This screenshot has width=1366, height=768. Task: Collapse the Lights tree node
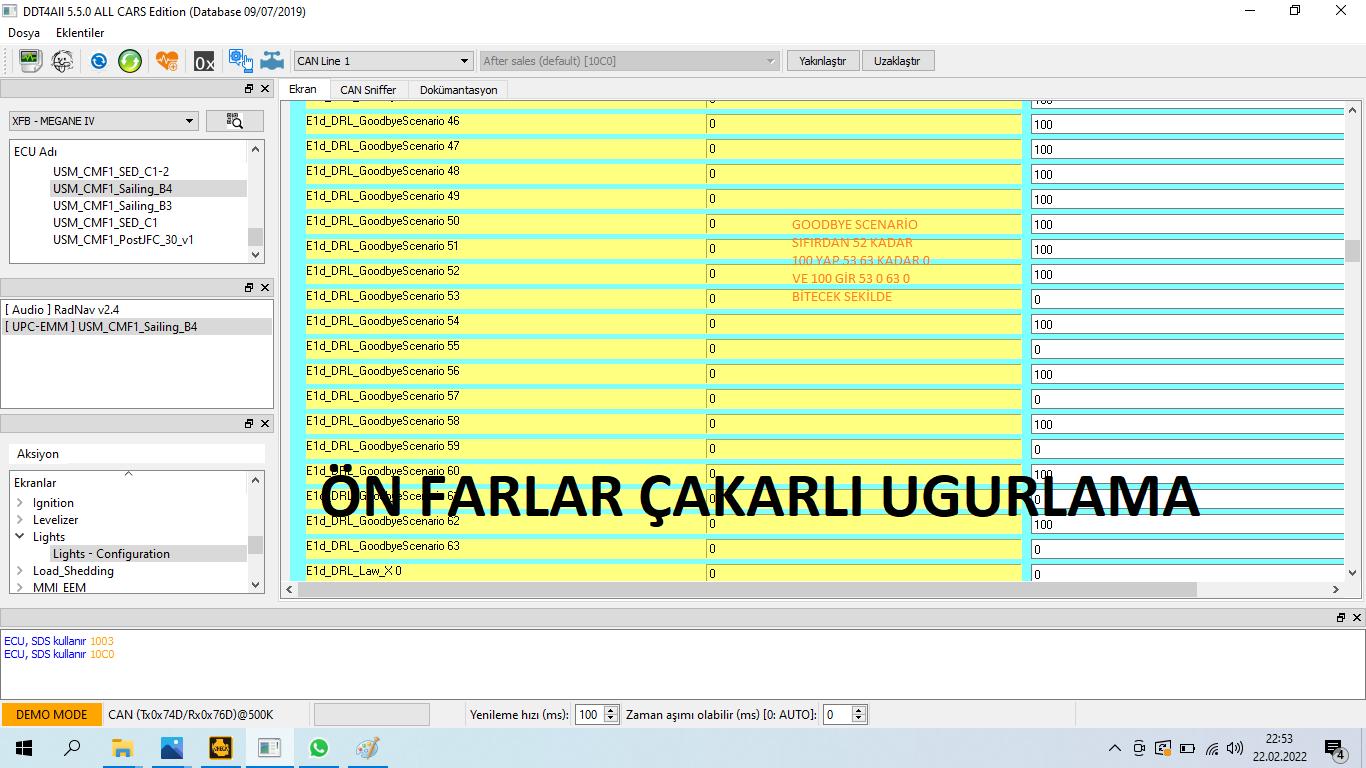point(20,537)
